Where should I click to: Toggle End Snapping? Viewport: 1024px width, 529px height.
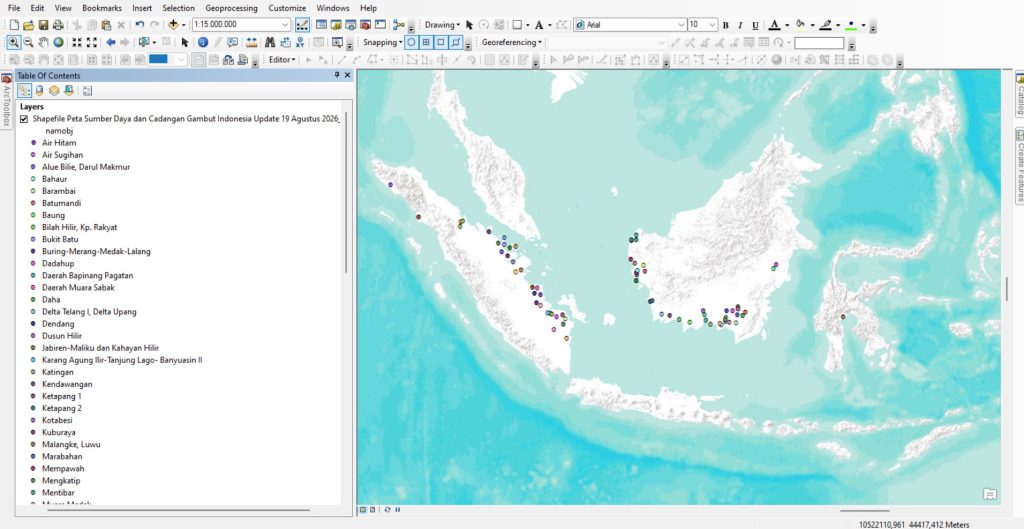(426, 42)
